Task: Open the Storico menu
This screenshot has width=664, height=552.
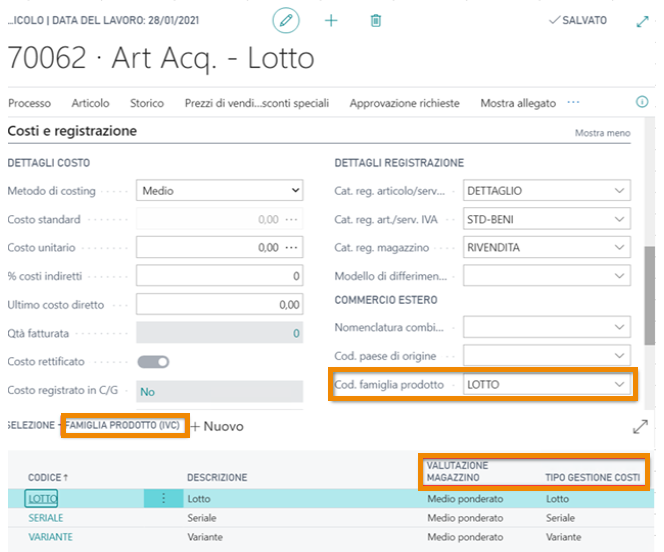Action: coord(147,103)
